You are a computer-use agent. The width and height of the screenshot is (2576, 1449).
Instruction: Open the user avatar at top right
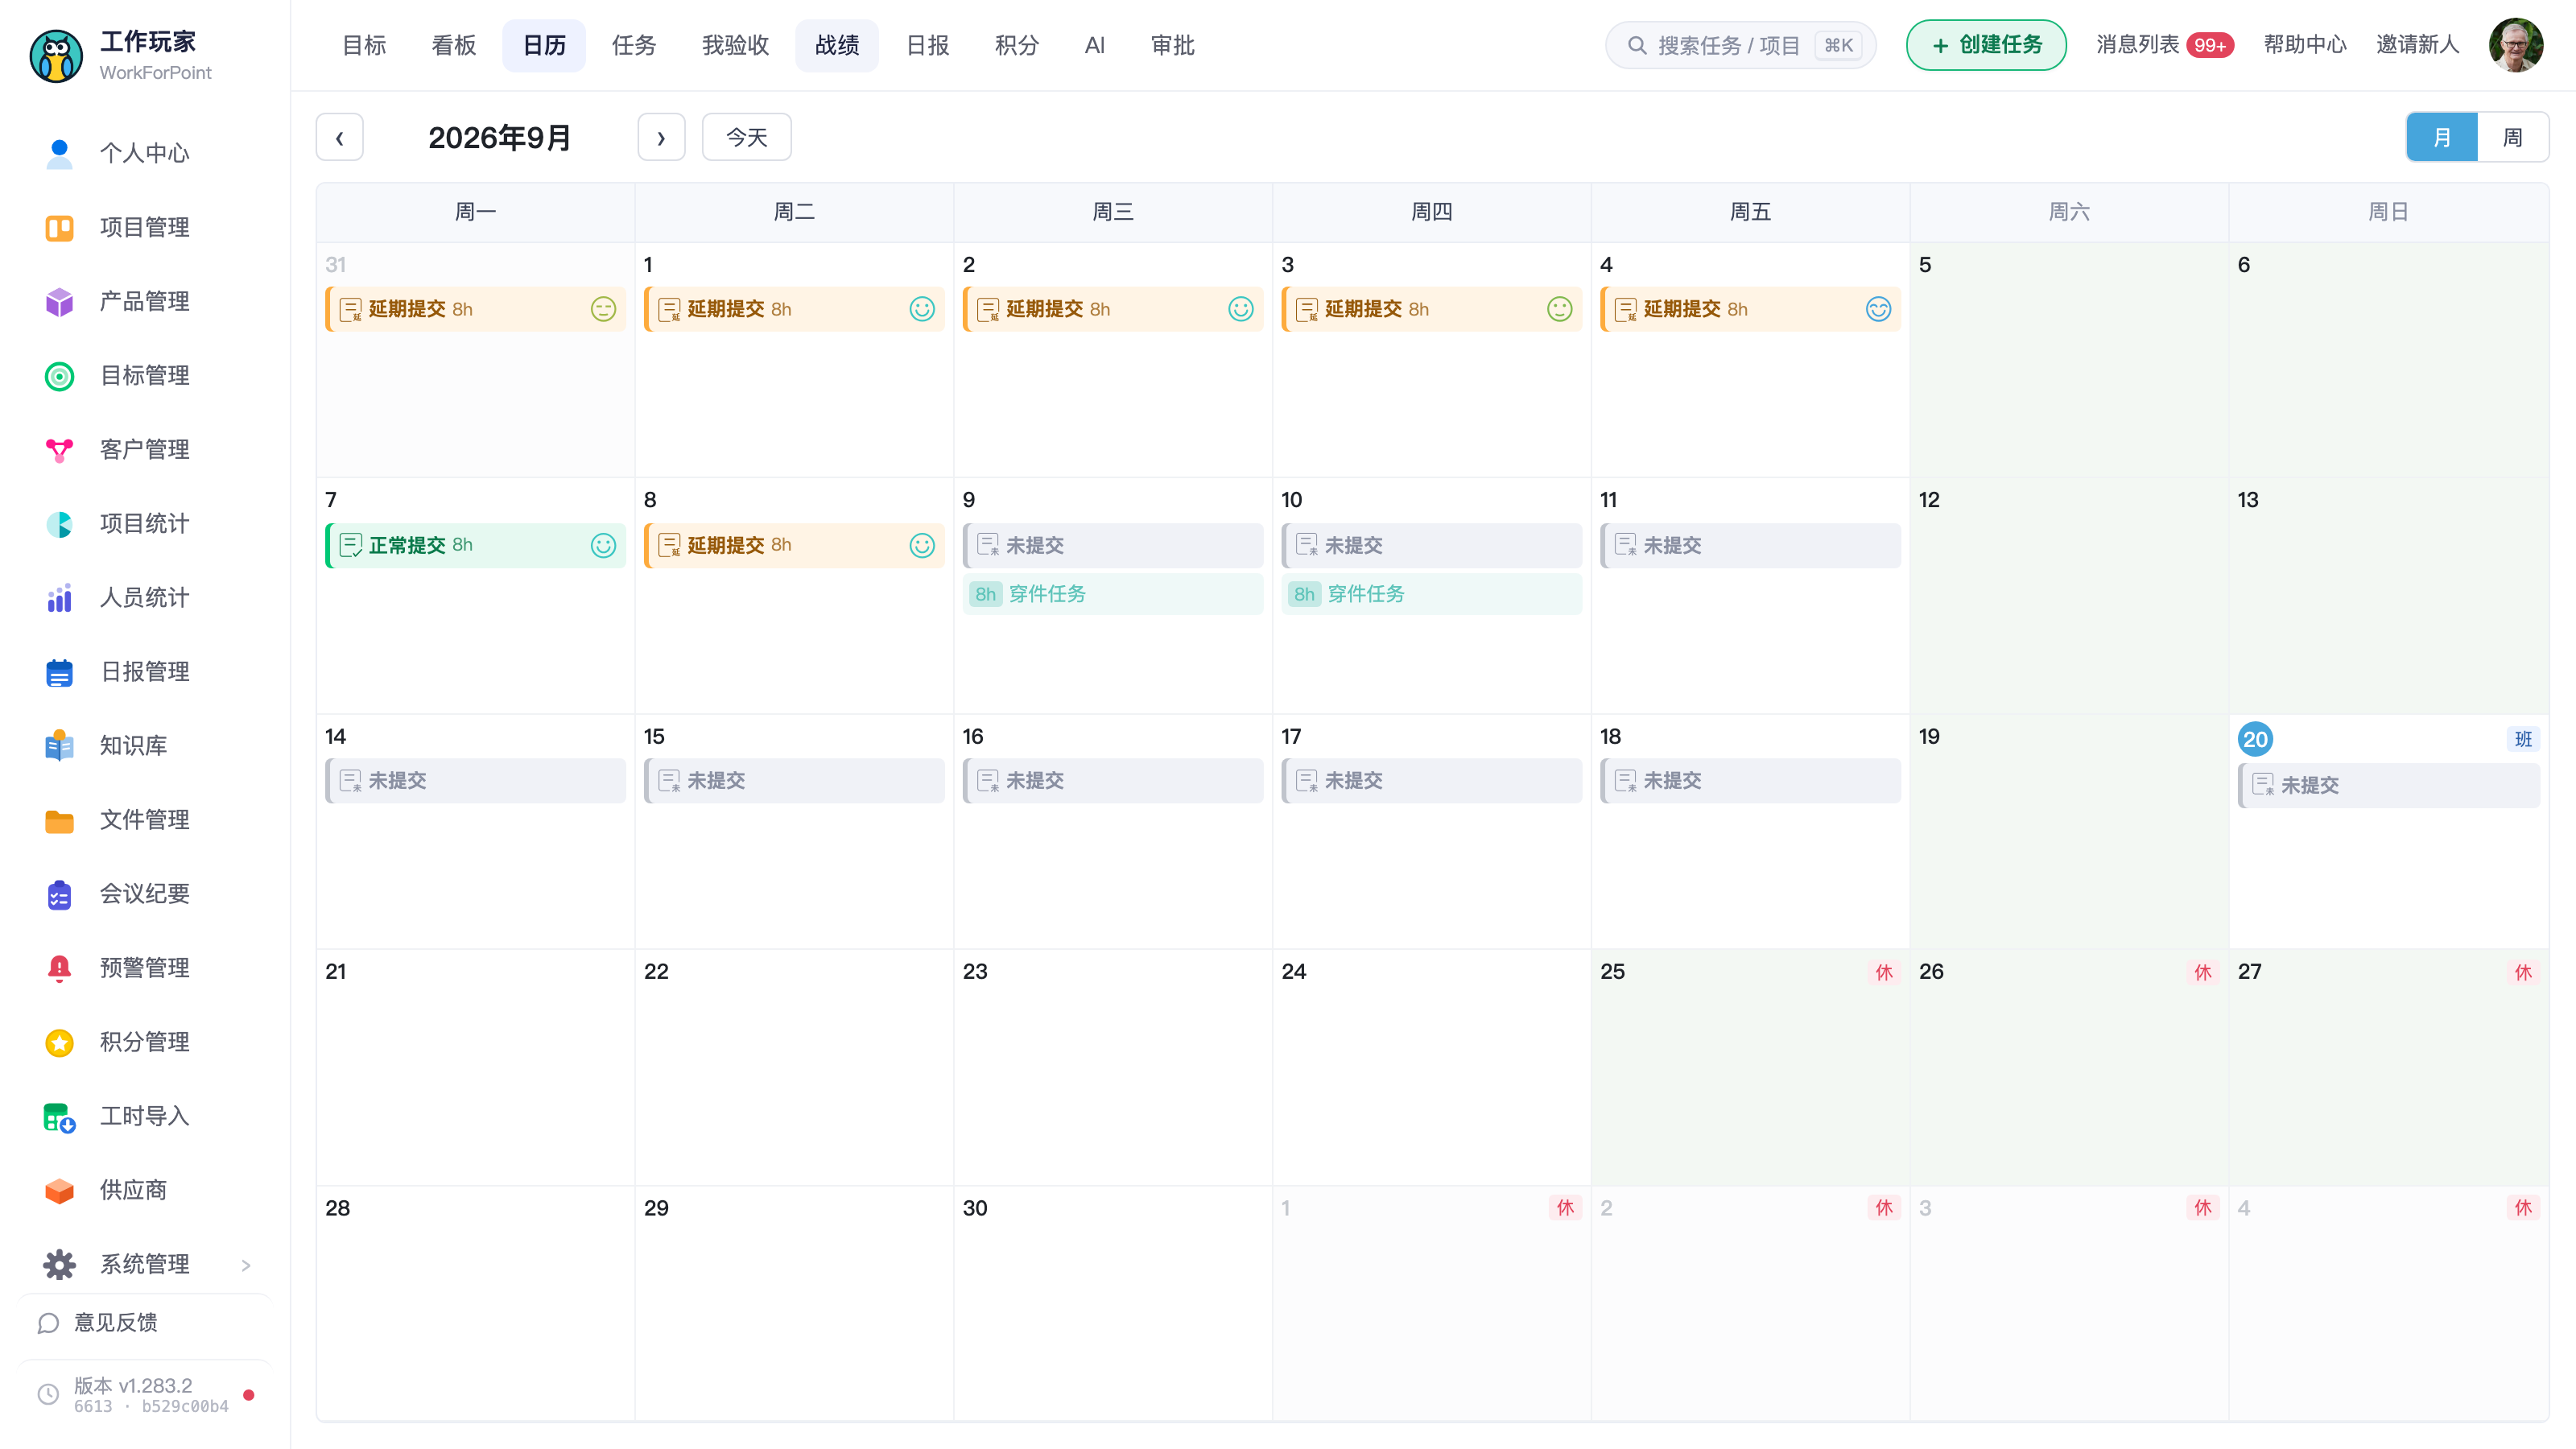point(2516,45)
